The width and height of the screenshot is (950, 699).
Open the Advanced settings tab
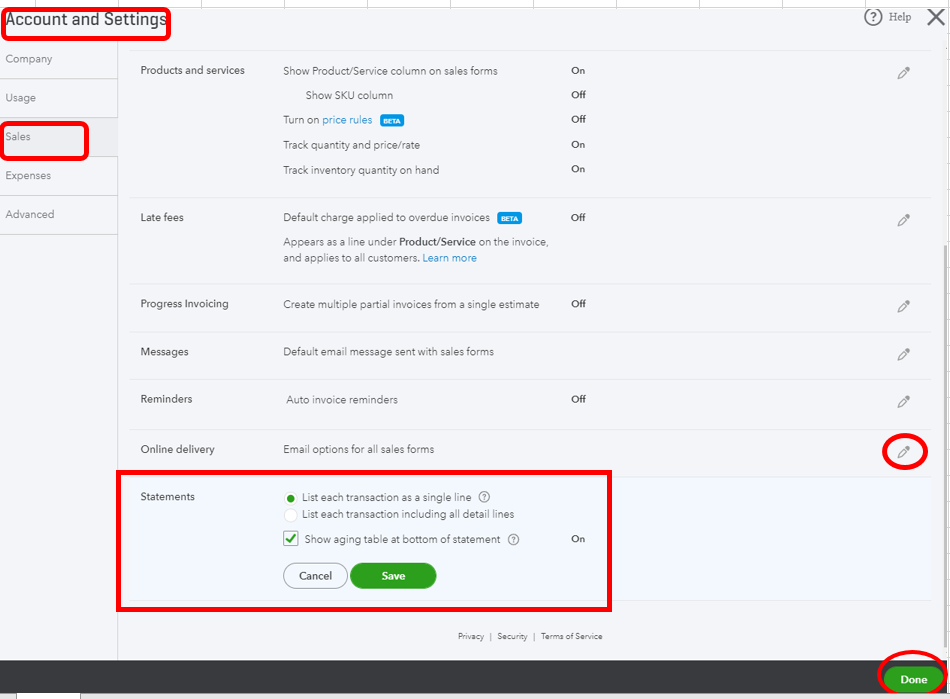point(59,214)
